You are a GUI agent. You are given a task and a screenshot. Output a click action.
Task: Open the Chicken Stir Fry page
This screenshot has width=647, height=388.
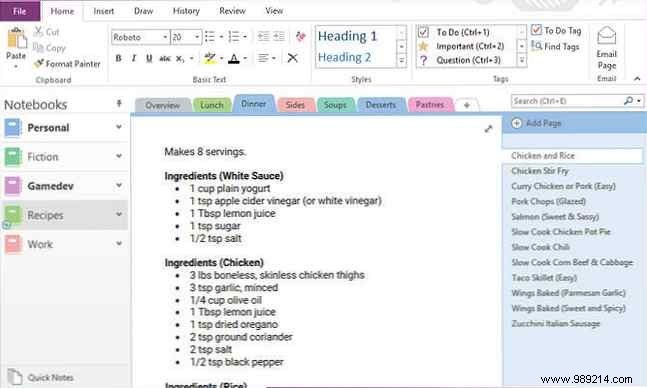click(x=540, y=171)
